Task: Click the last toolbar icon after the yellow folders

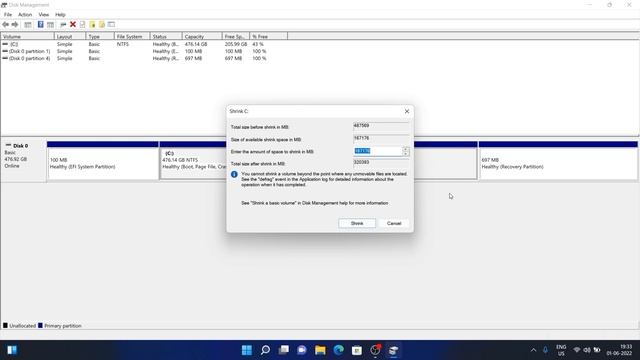Action: tap(111, 24)
